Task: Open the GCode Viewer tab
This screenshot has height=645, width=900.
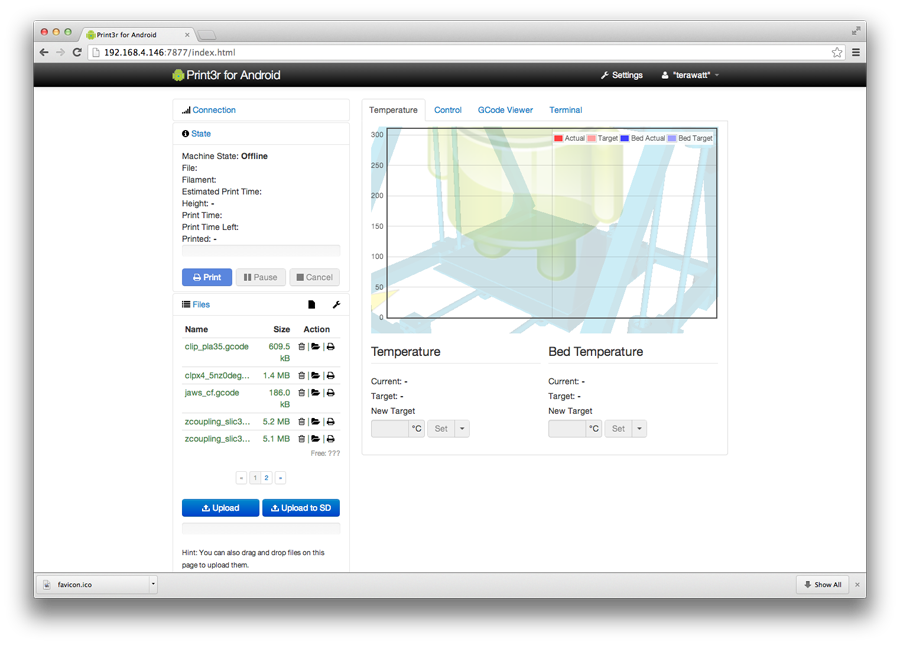Action: tap(505, 110)
